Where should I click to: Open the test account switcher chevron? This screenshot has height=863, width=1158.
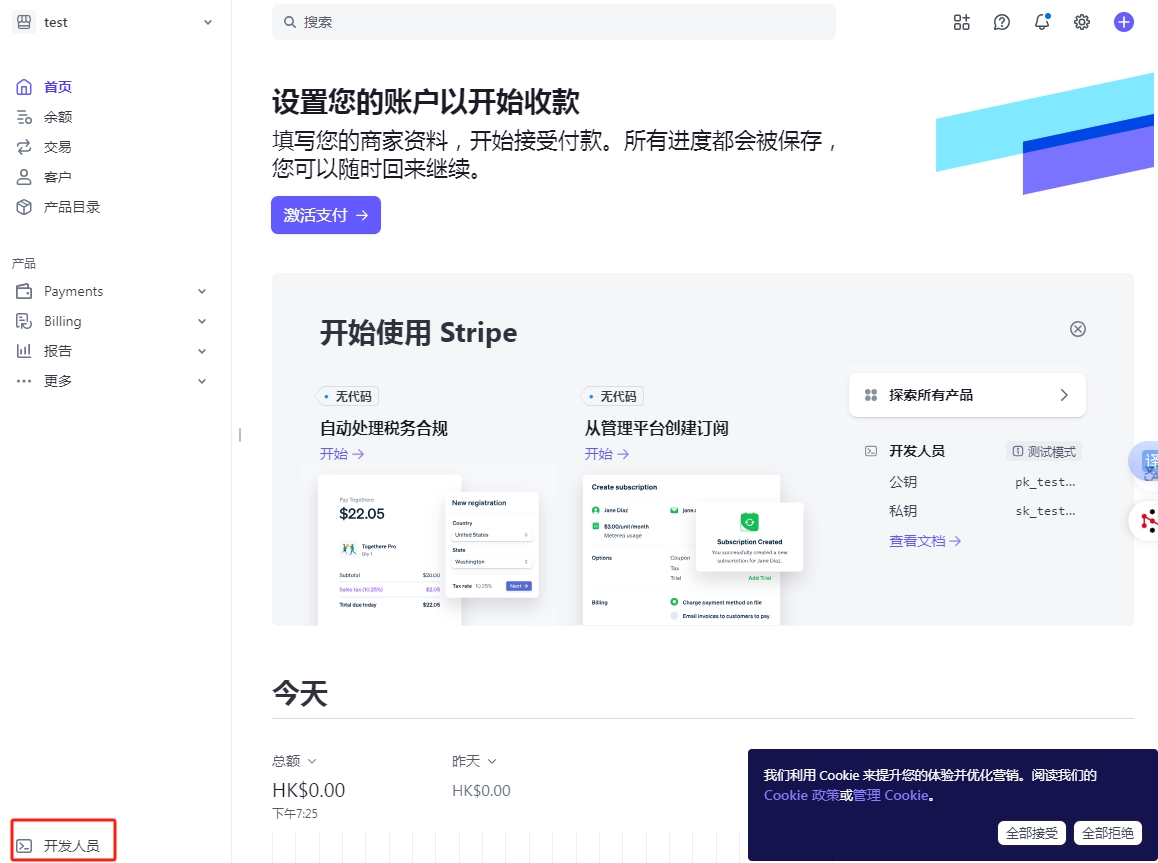pyautogui.click(x=208, y=23)
